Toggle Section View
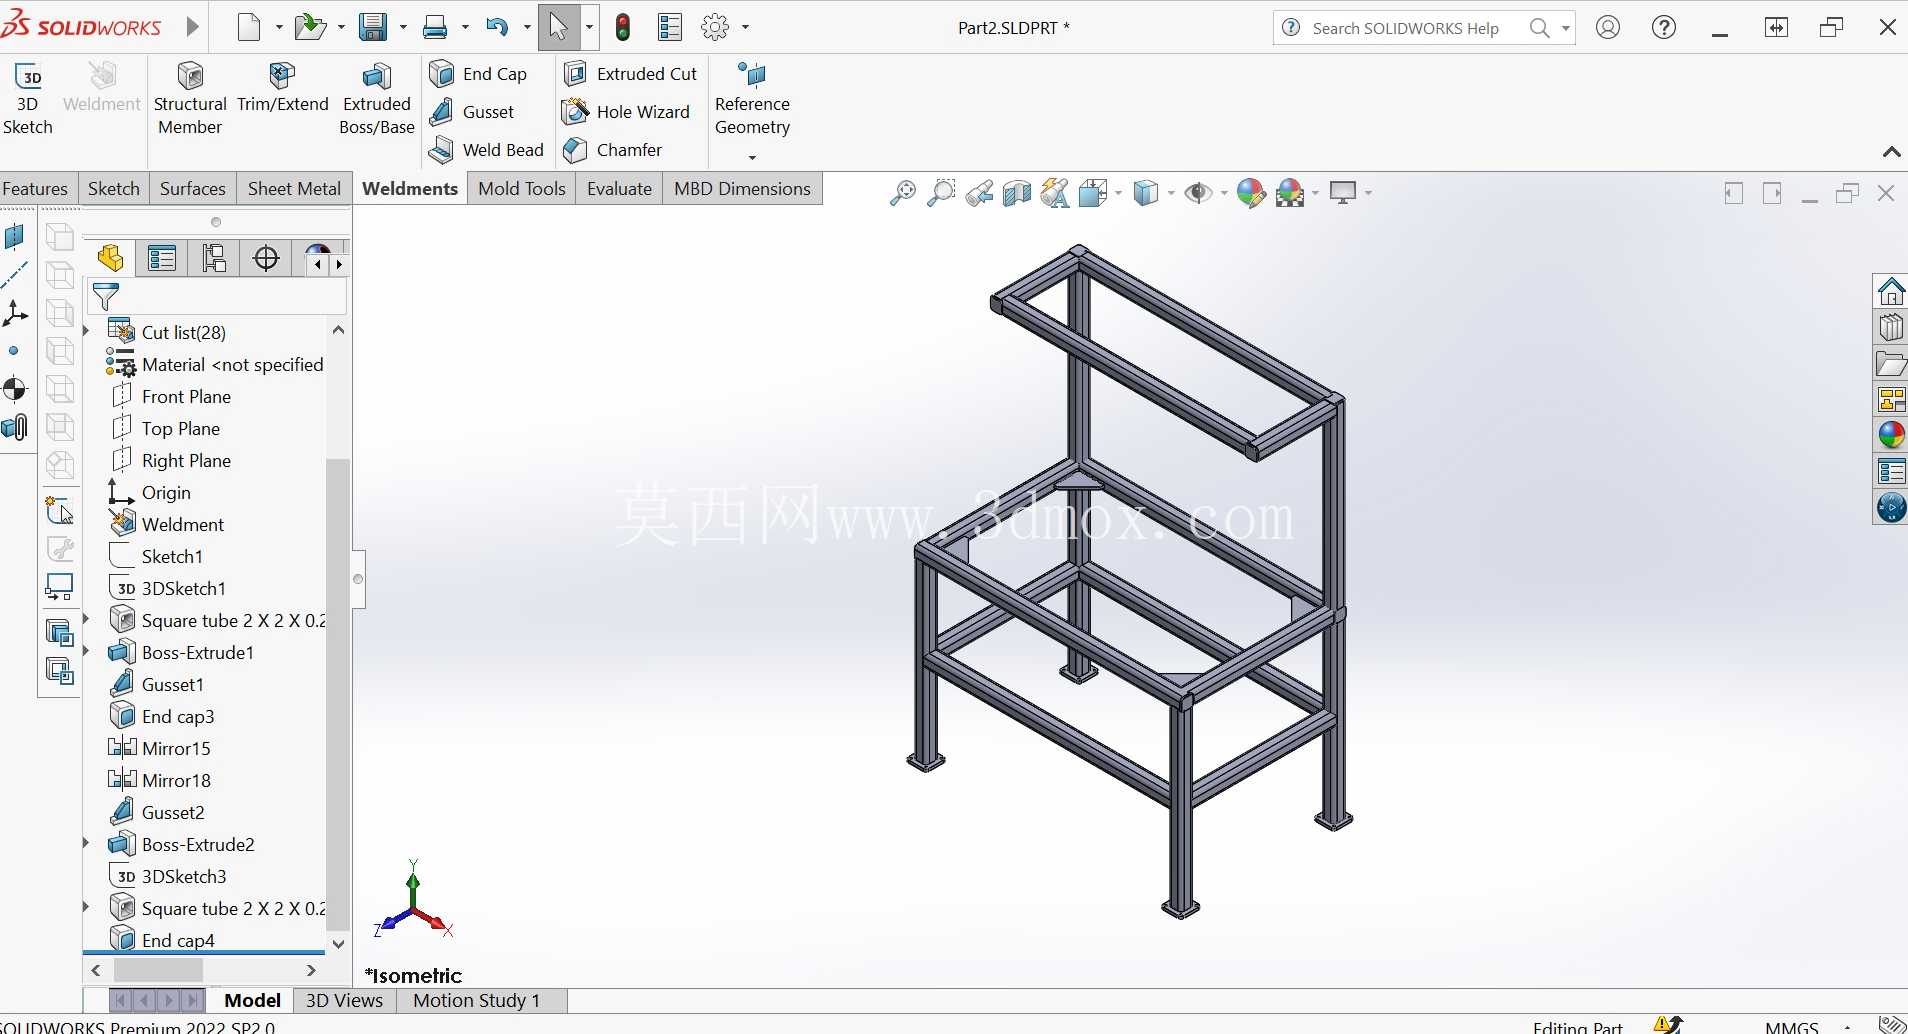This screenshot has height=1034, width=1908. point(1017,193)
